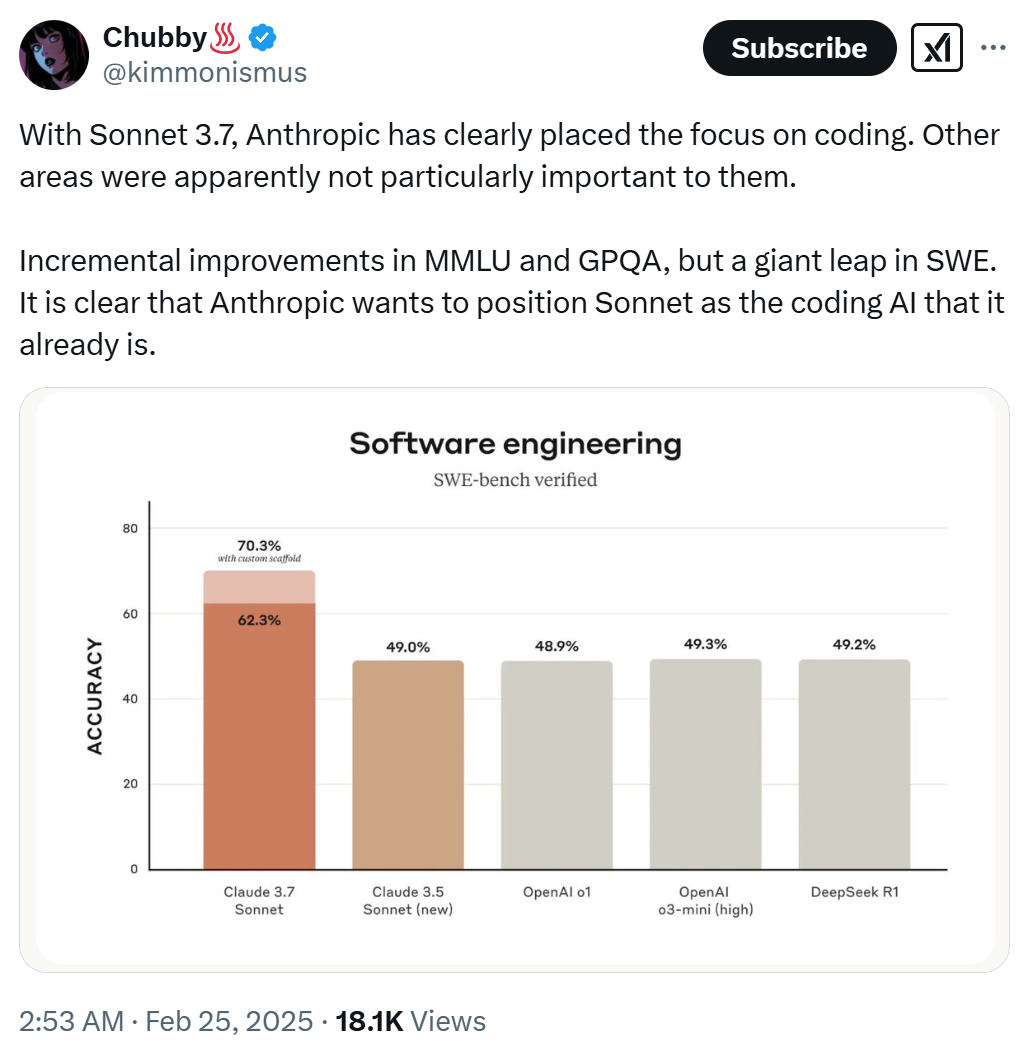The width and height of the screenshot is (1023, 1053).
Task: Click the OpenAI o3-mini (high) bar
Action: point(705,764)
